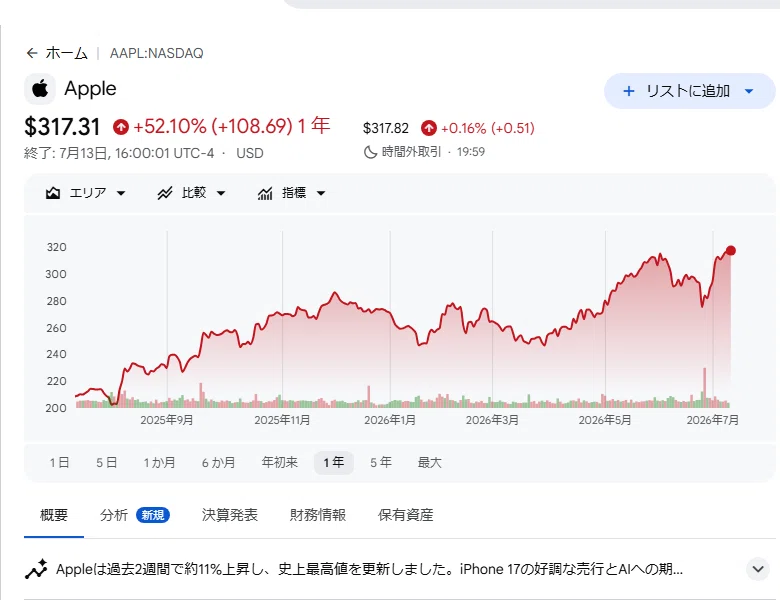Select the 6か月 time range
Screen dimensions: 780x600
(x=218, y=463)
